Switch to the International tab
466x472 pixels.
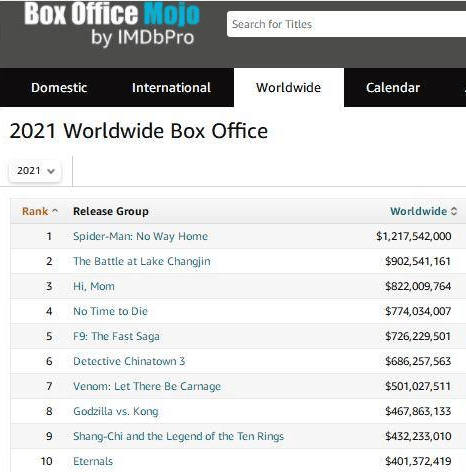[171, 88]
